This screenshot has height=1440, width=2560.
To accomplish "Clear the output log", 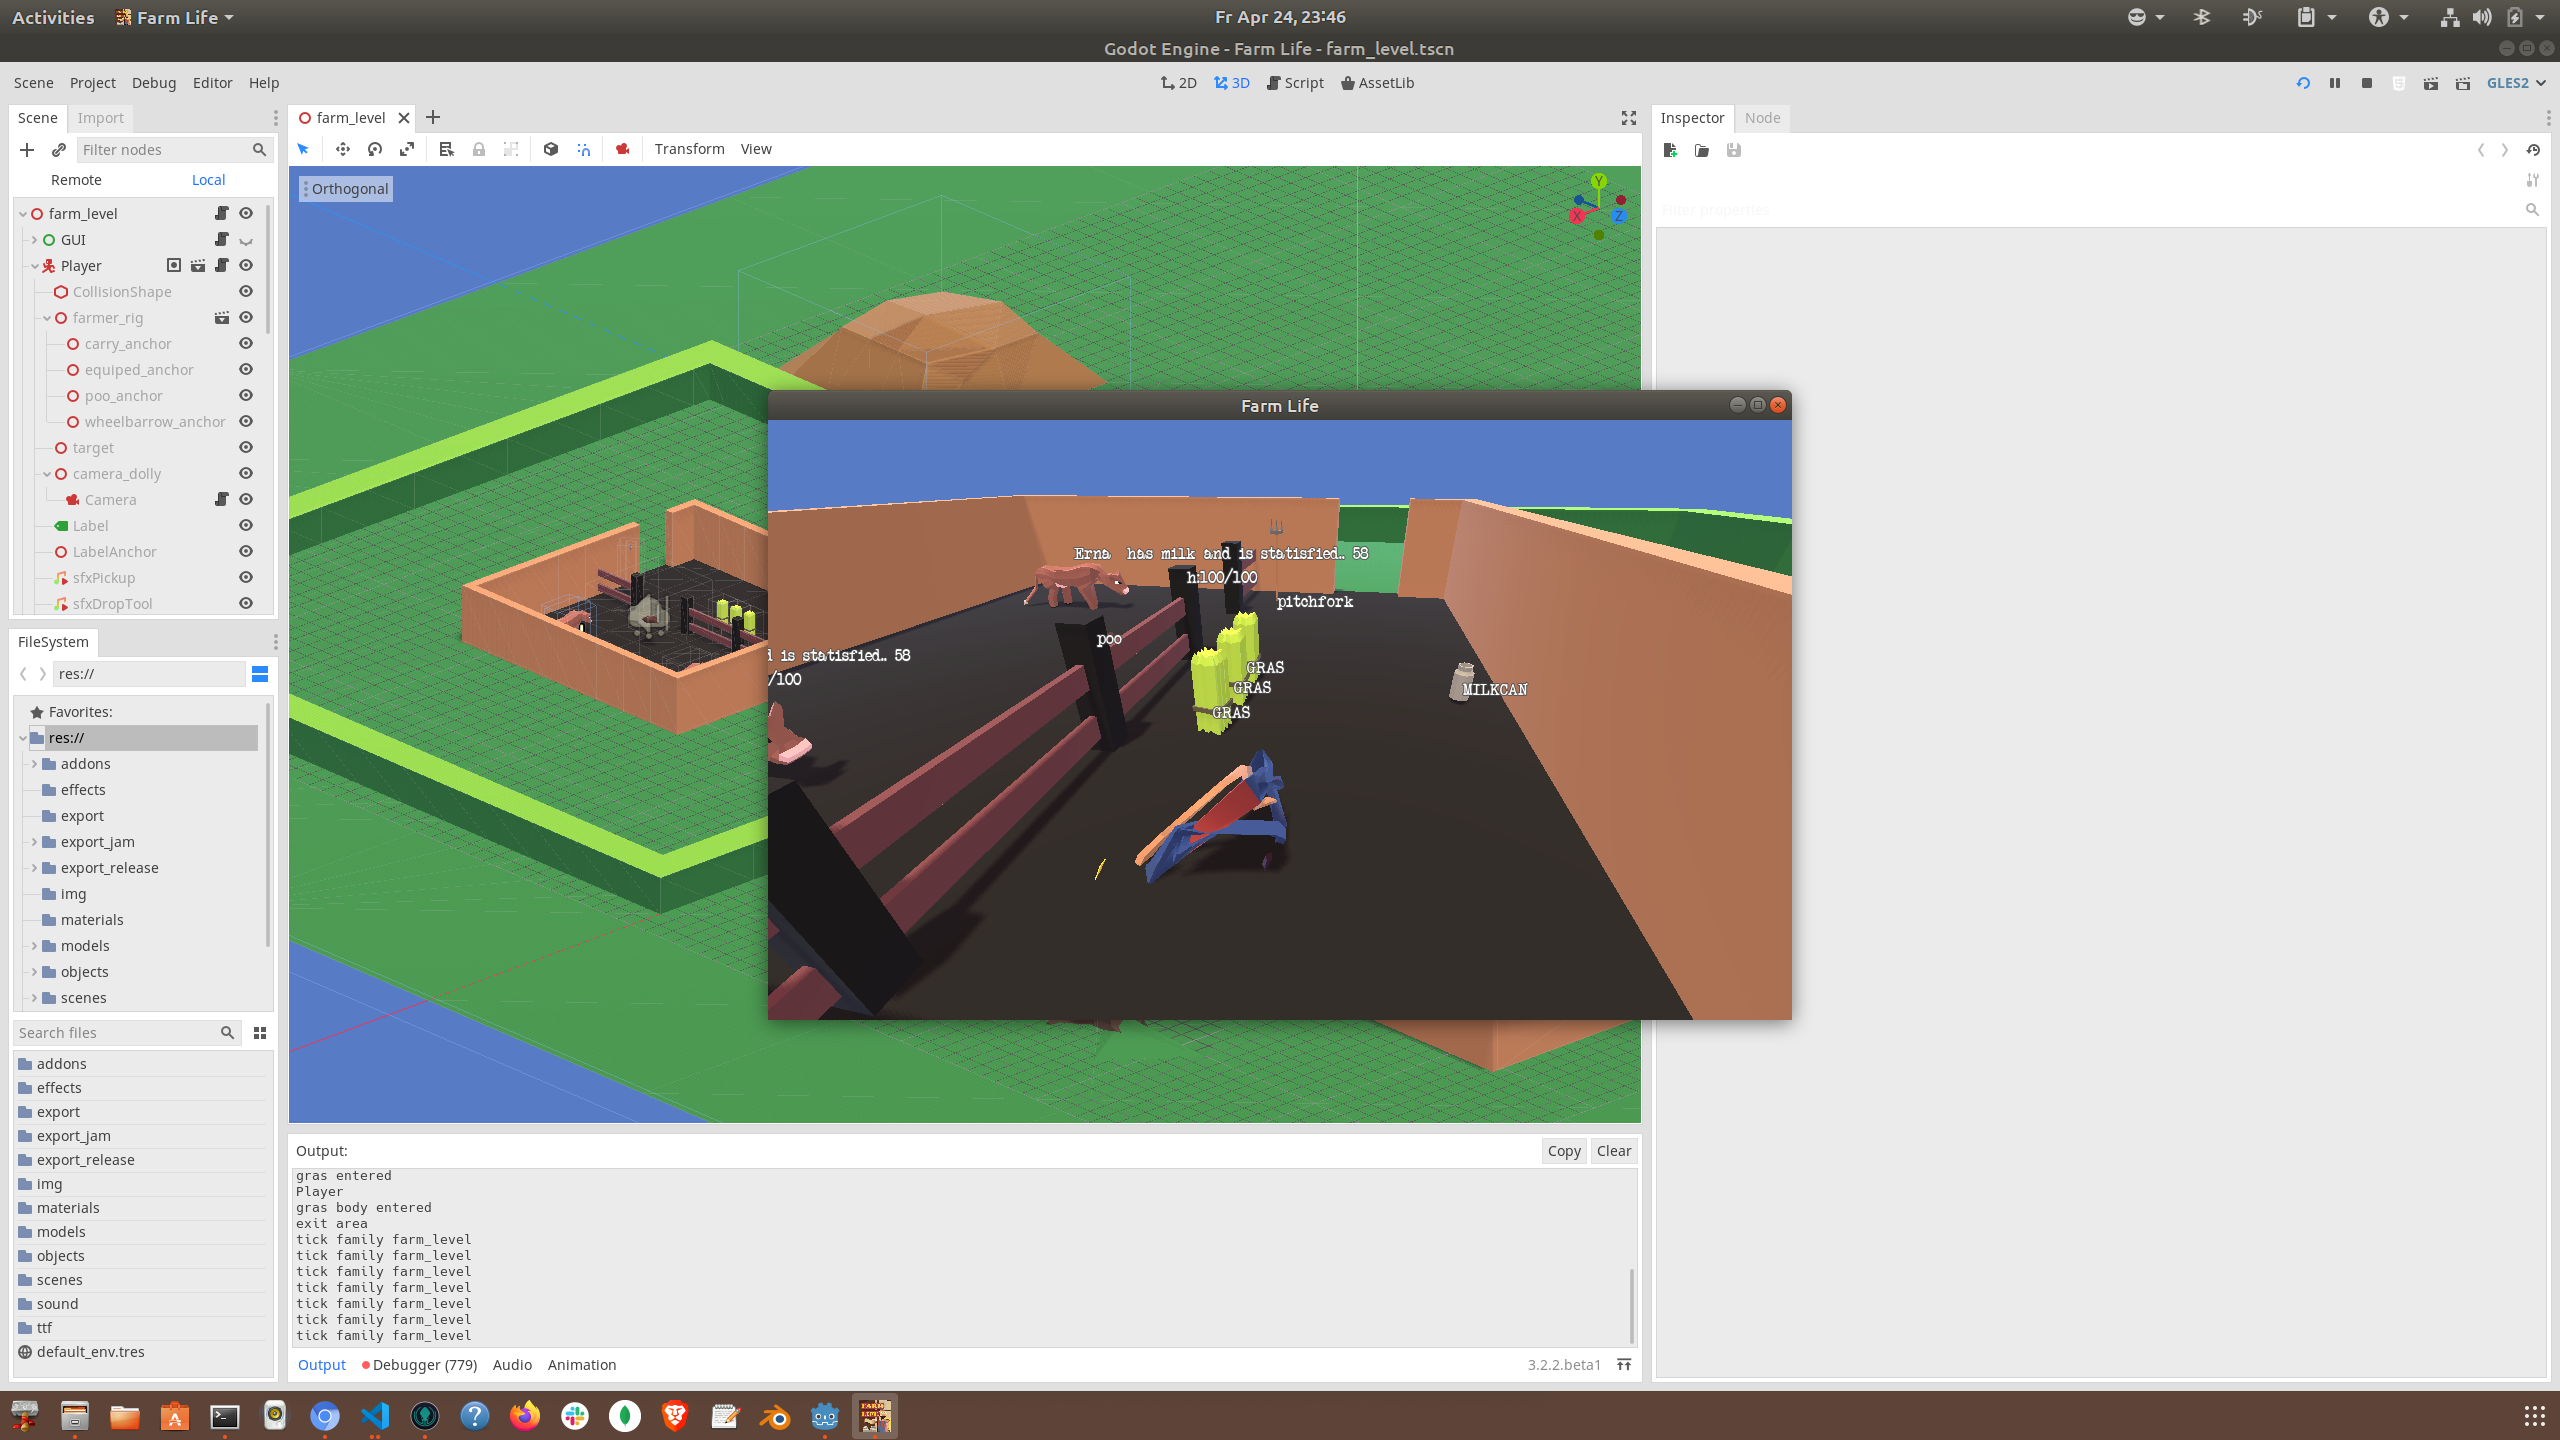I will (x=1613, y=1151).
